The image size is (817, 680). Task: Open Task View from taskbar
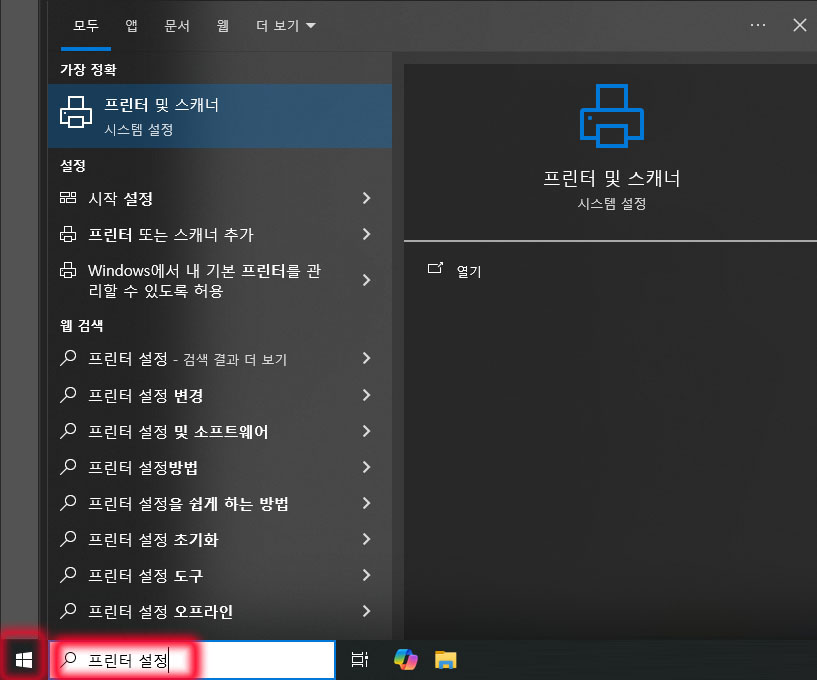[x=360, y=660]
